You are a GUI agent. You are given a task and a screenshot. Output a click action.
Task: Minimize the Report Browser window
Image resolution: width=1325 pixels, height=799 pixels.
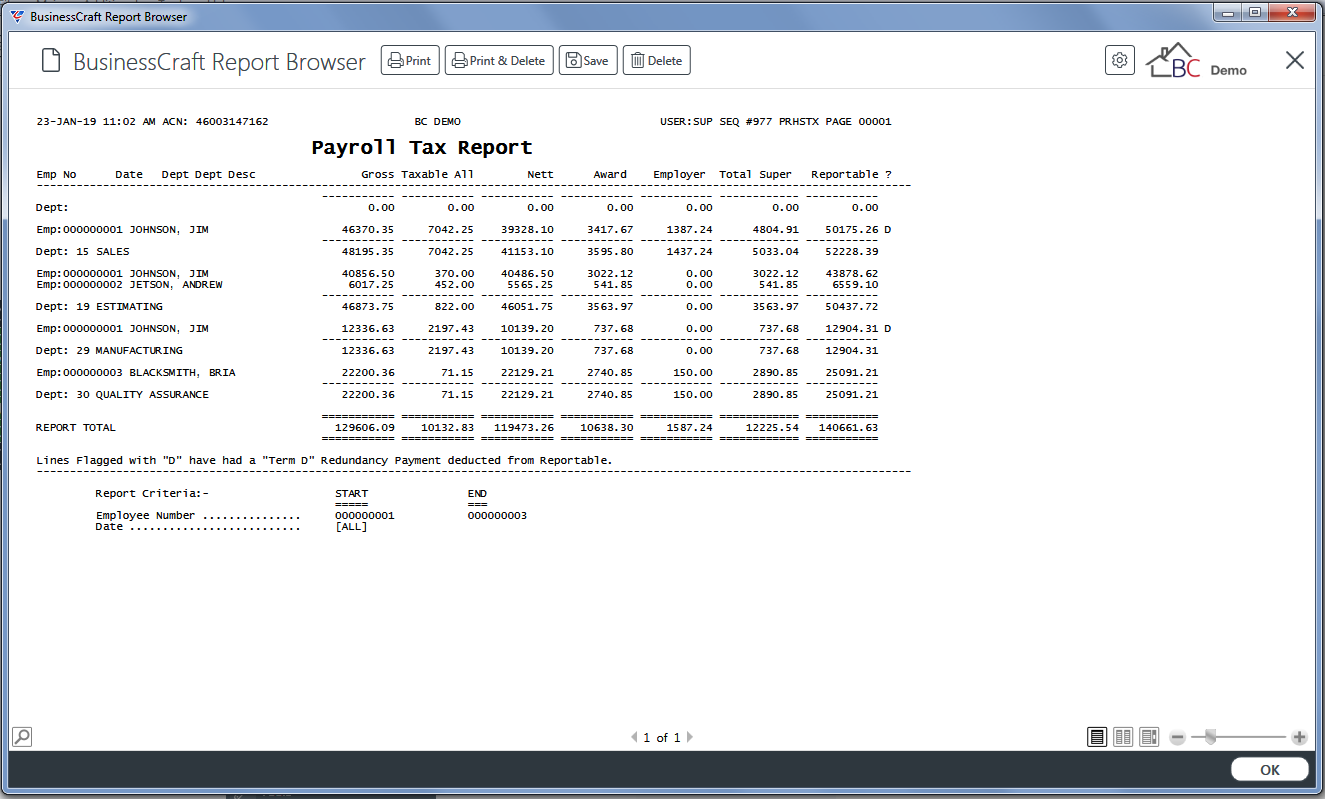(x=1229, y=12)
